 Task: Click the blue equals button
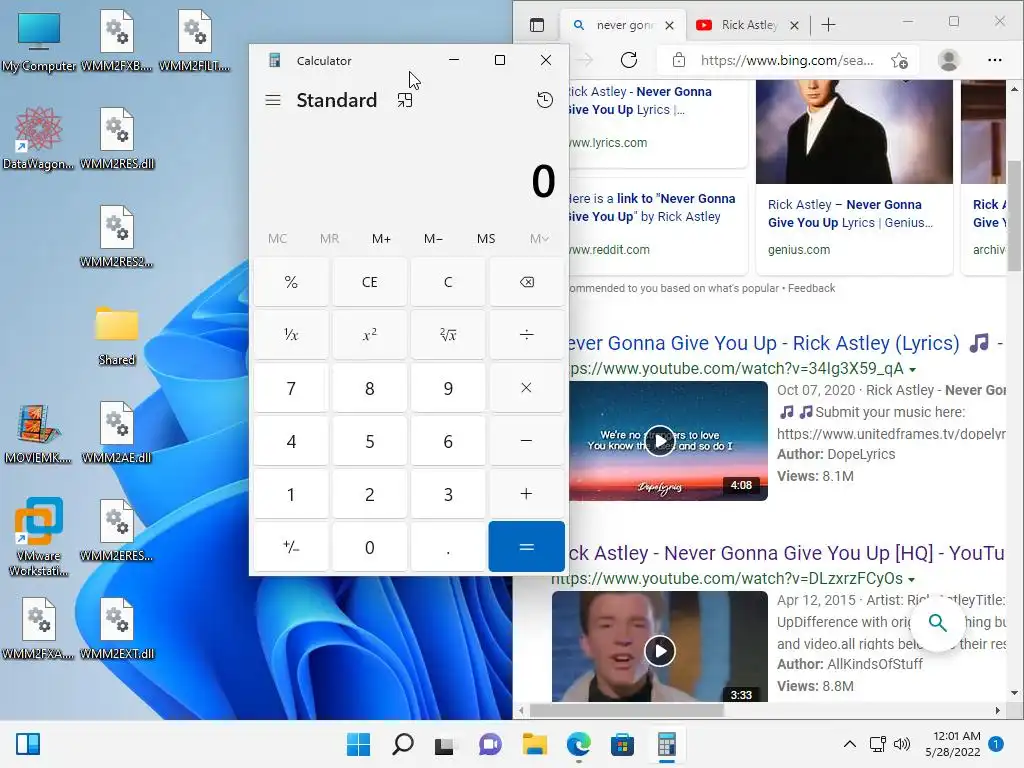click(526, 547)
